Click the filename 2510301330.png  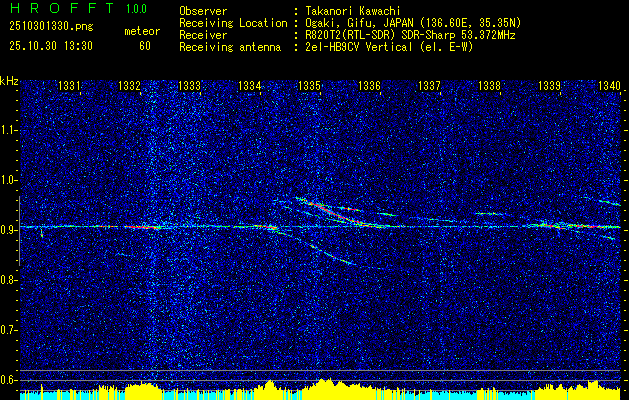[x=51, y=27]
